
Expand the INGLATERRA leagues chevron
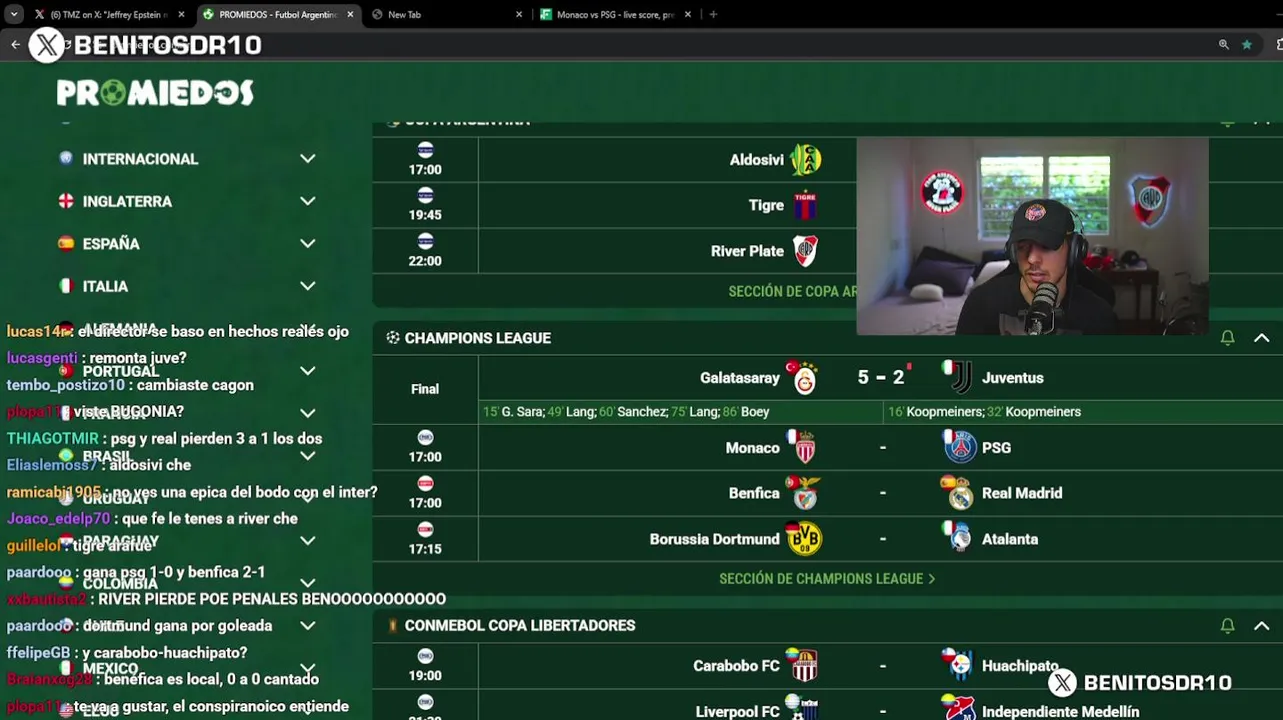[308, 201]
